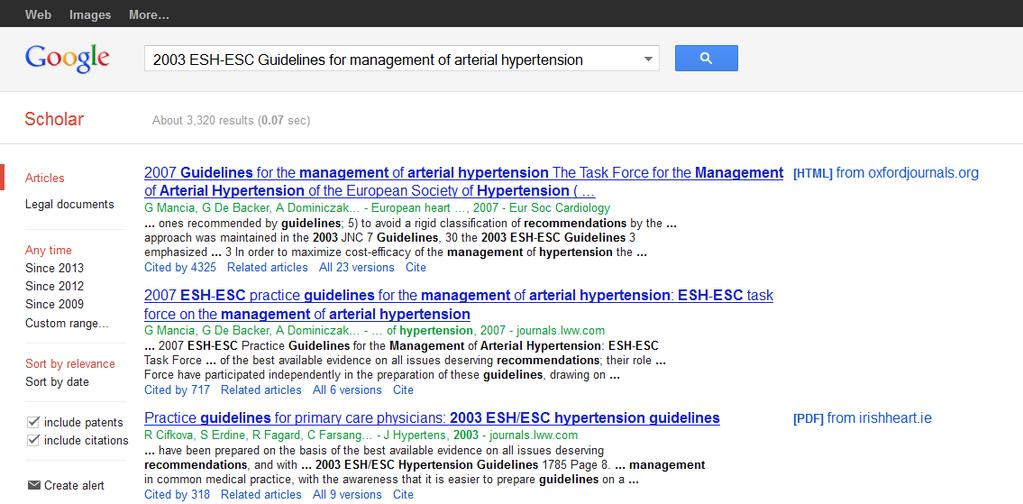Viewport: 1023px width, 504px height.
Task: Click the Scholar heading
Action: [x=54, y=119]
